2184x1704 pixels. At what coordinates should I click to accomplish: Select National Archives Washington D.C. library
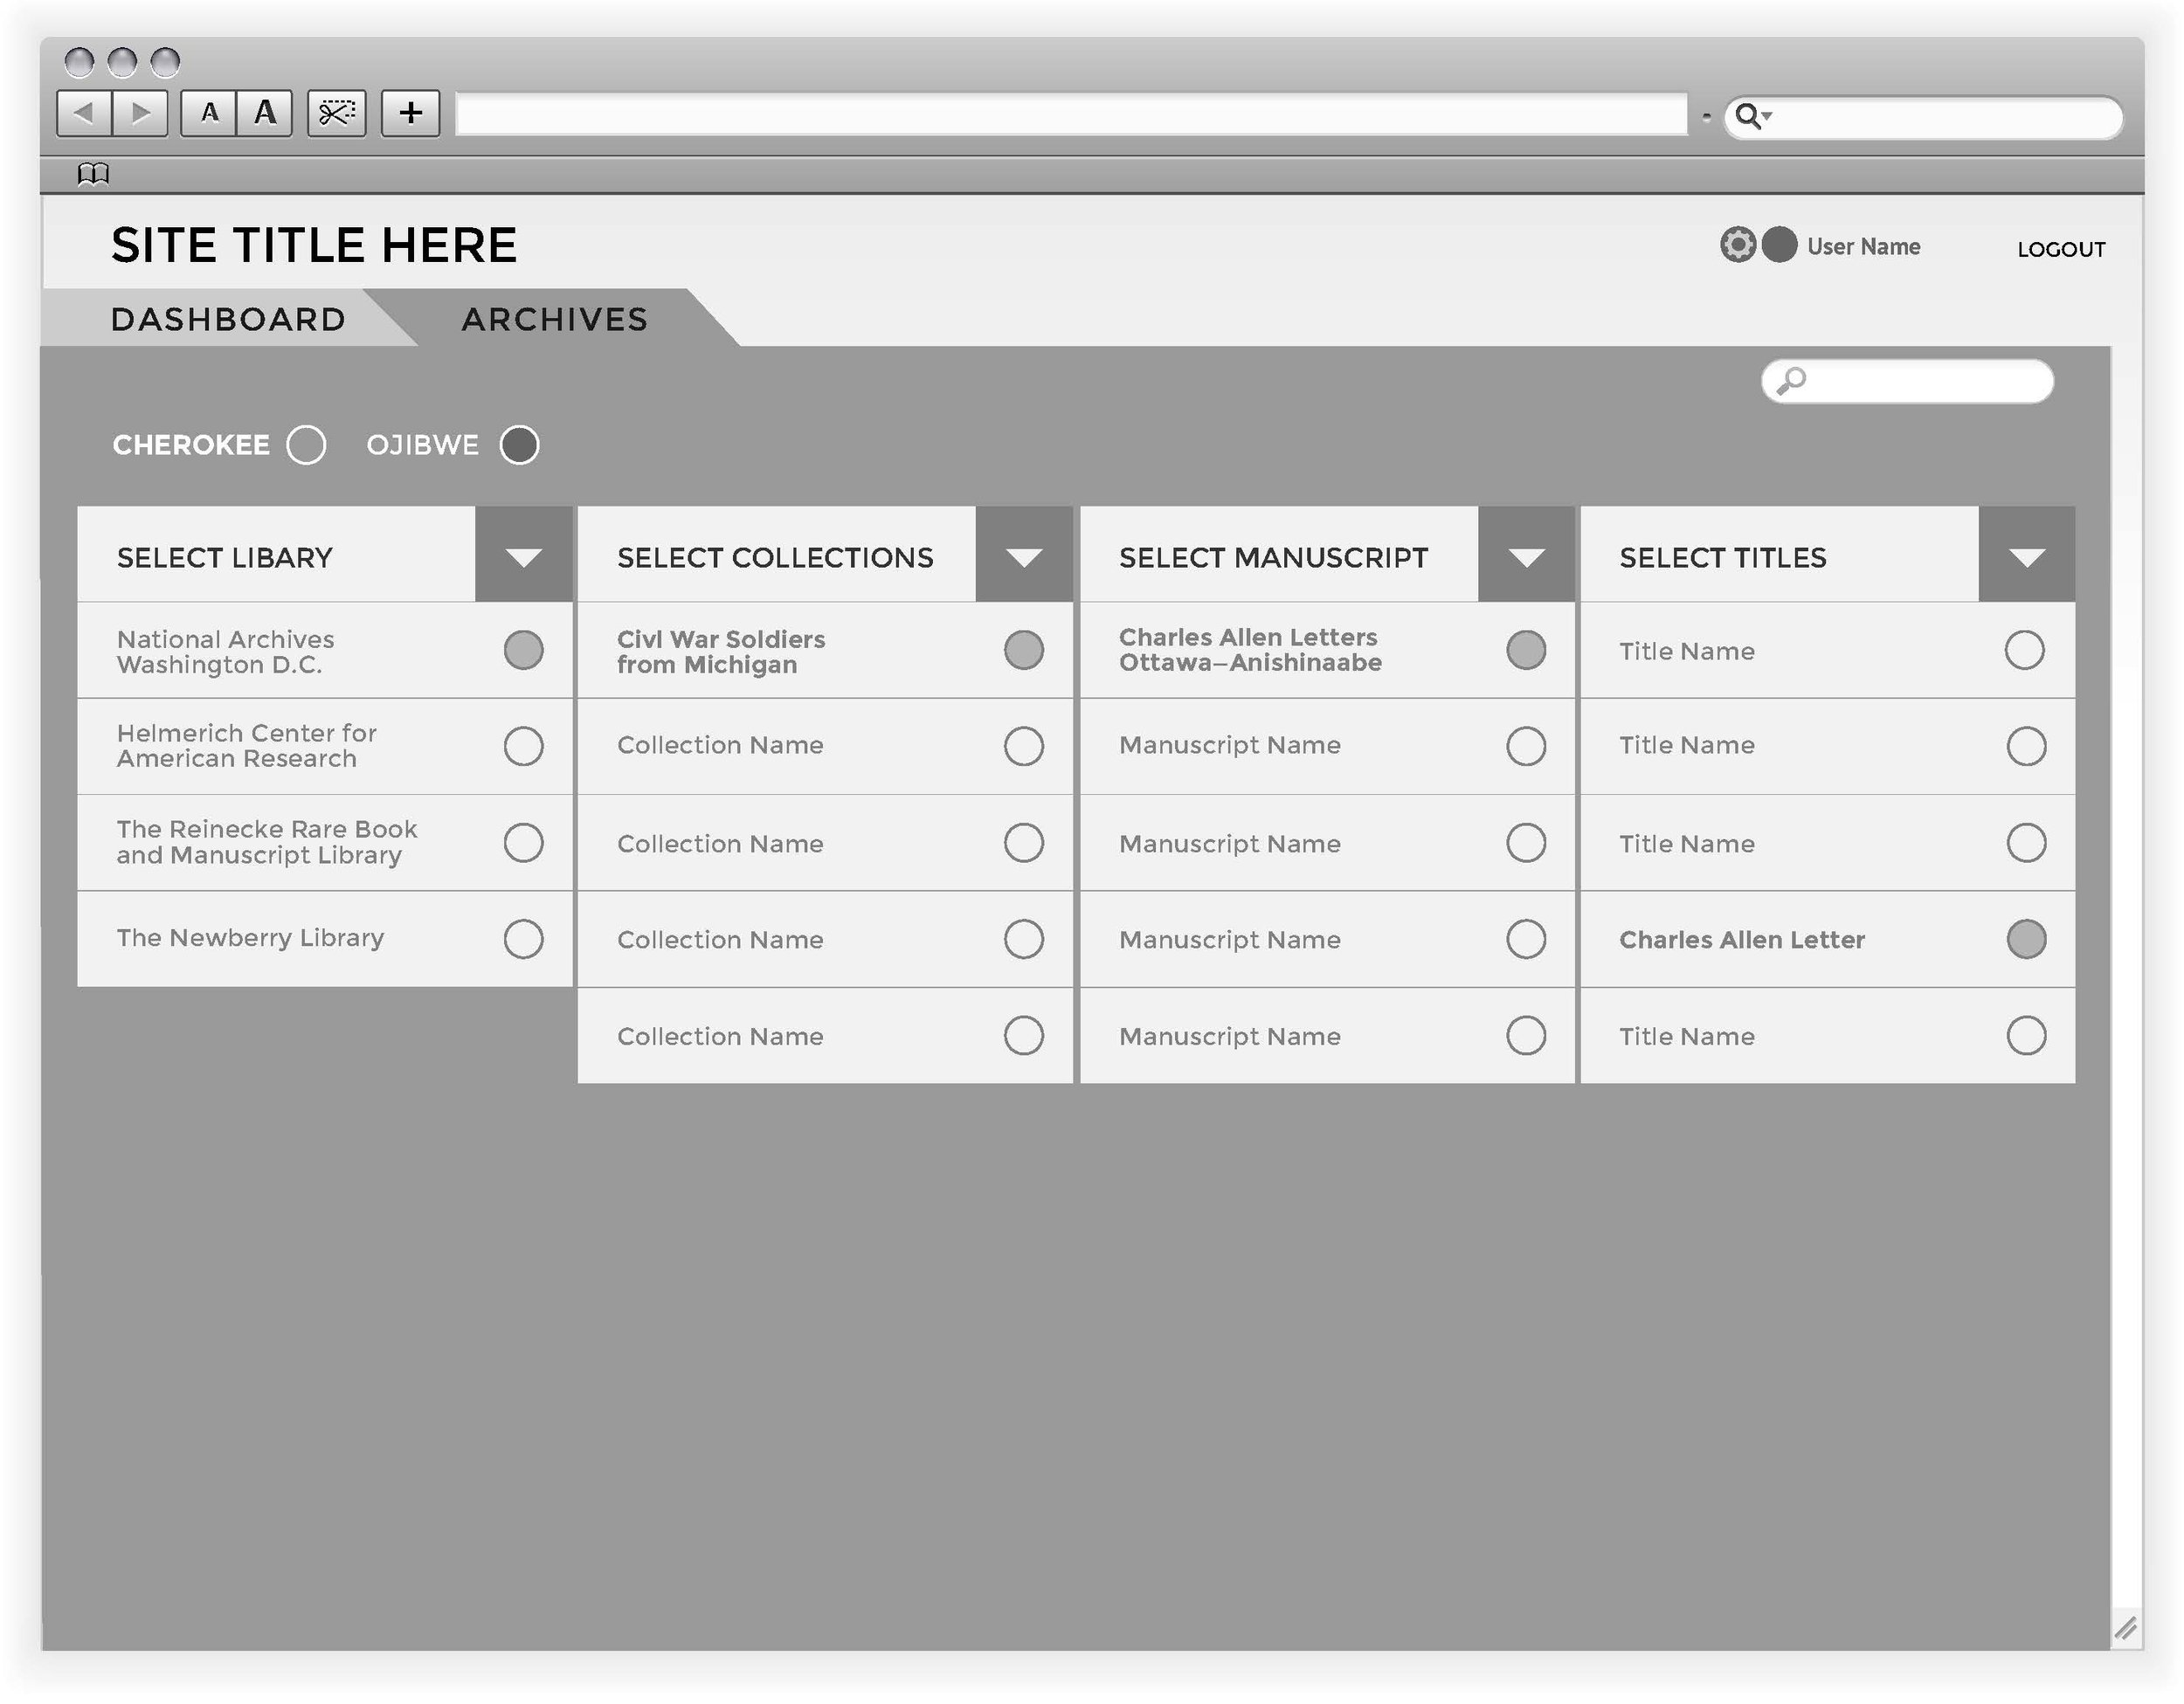pyautogui.click(x=525, y=647)
